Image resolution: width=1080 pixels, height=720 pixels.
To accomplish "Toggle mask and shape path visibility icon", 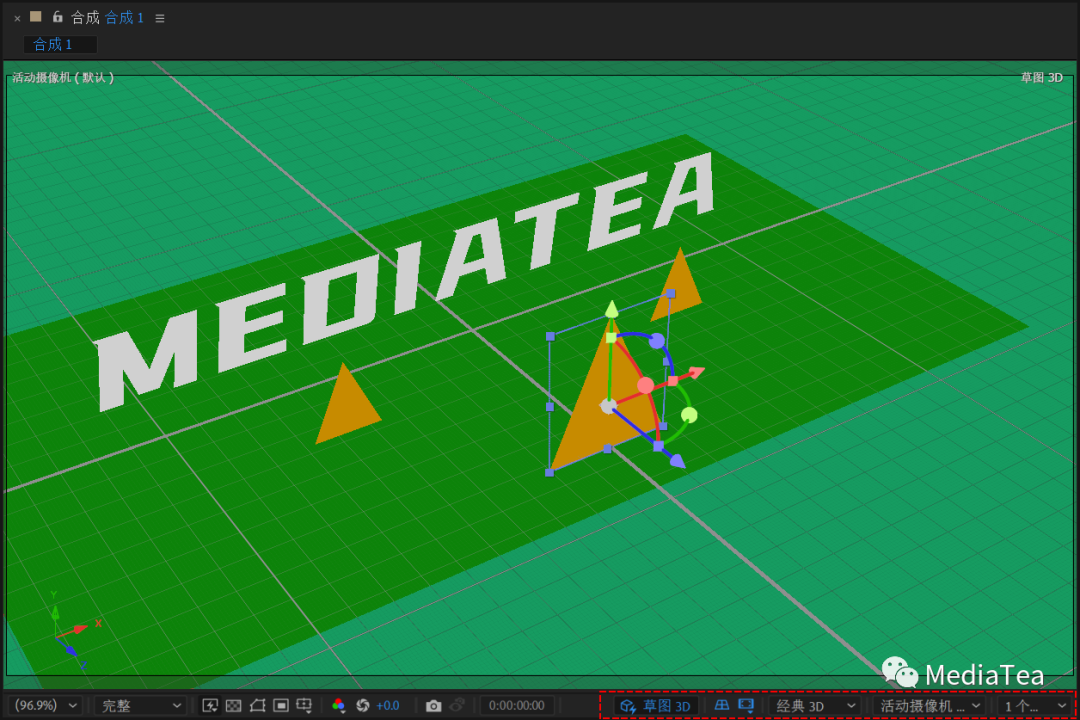I will point(257,706).
